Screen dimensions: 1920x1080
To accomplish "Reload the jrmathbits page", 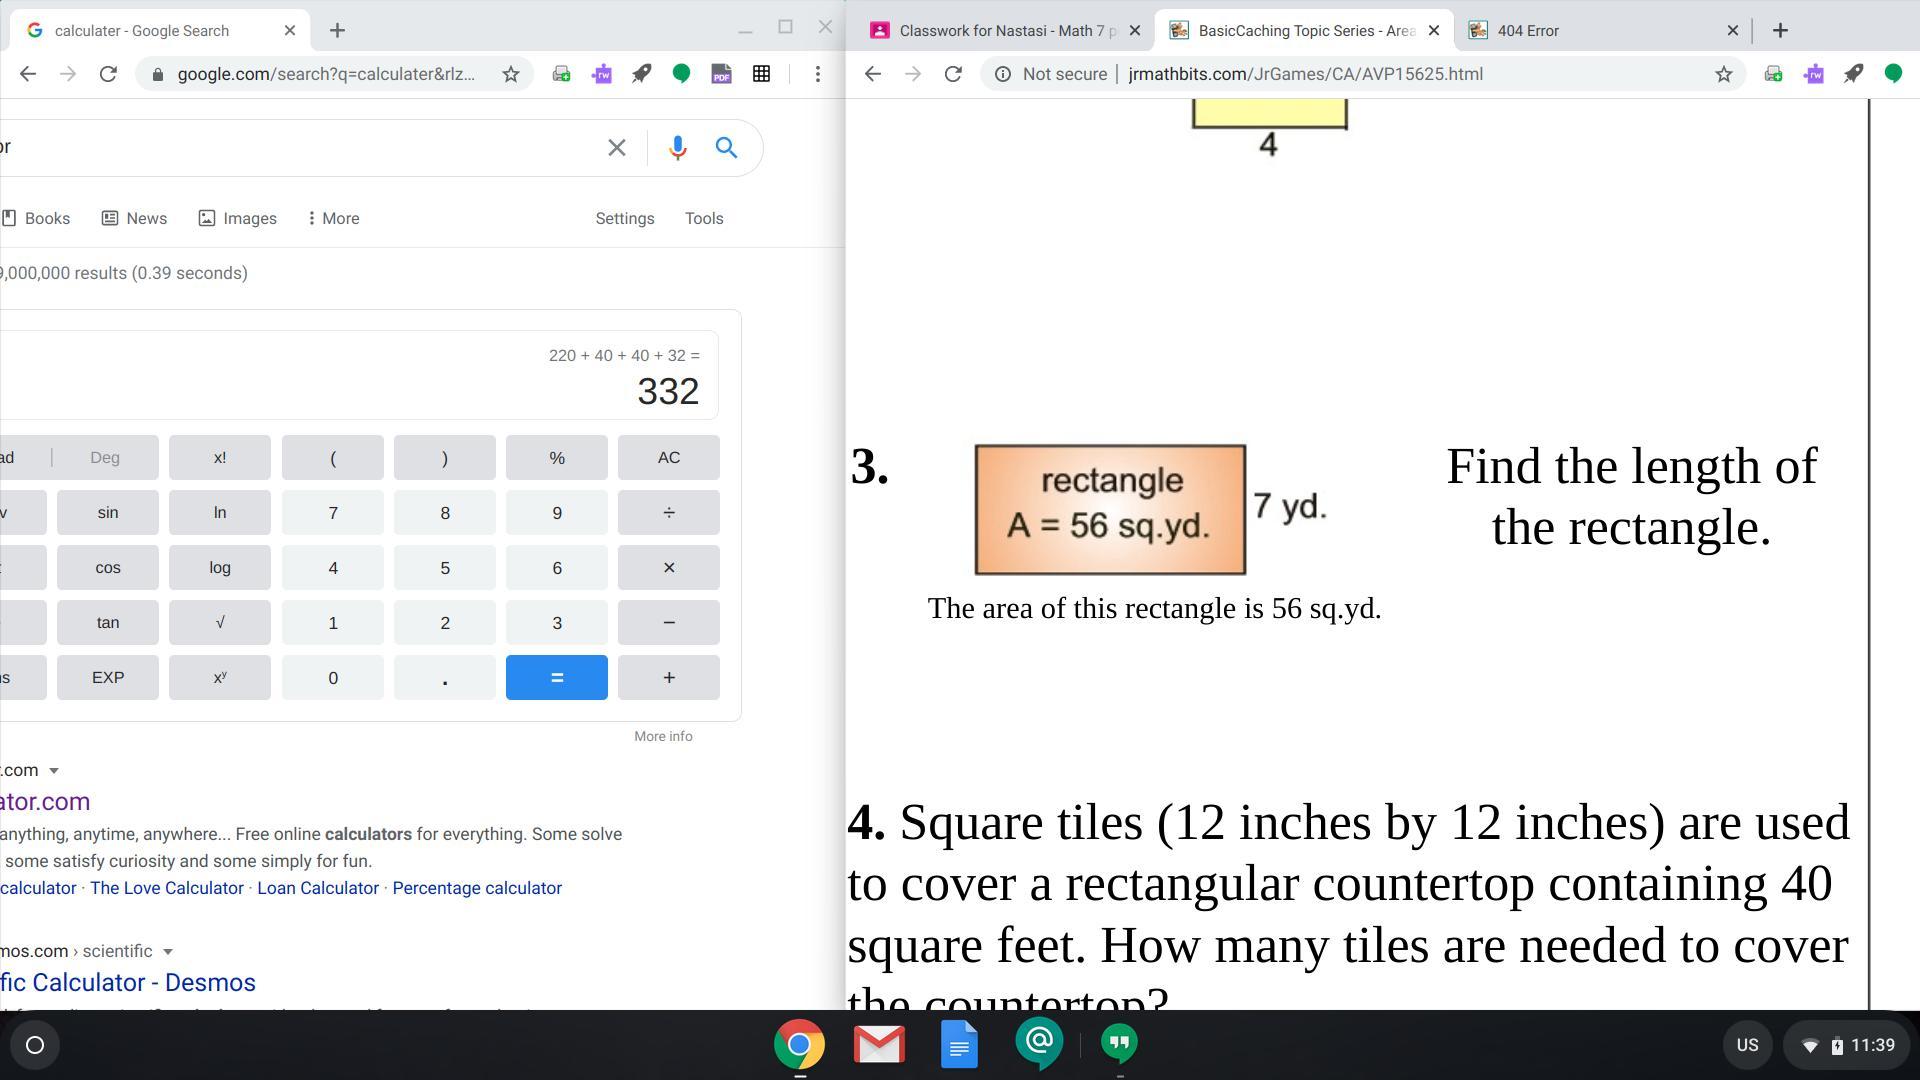I will pos(953,74).
